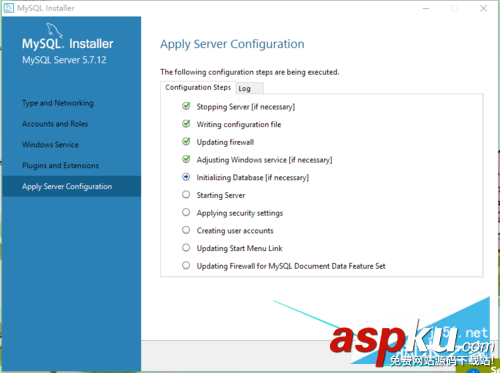Click the MySQL dolphin logo in the sidebar

click(54, 31)
